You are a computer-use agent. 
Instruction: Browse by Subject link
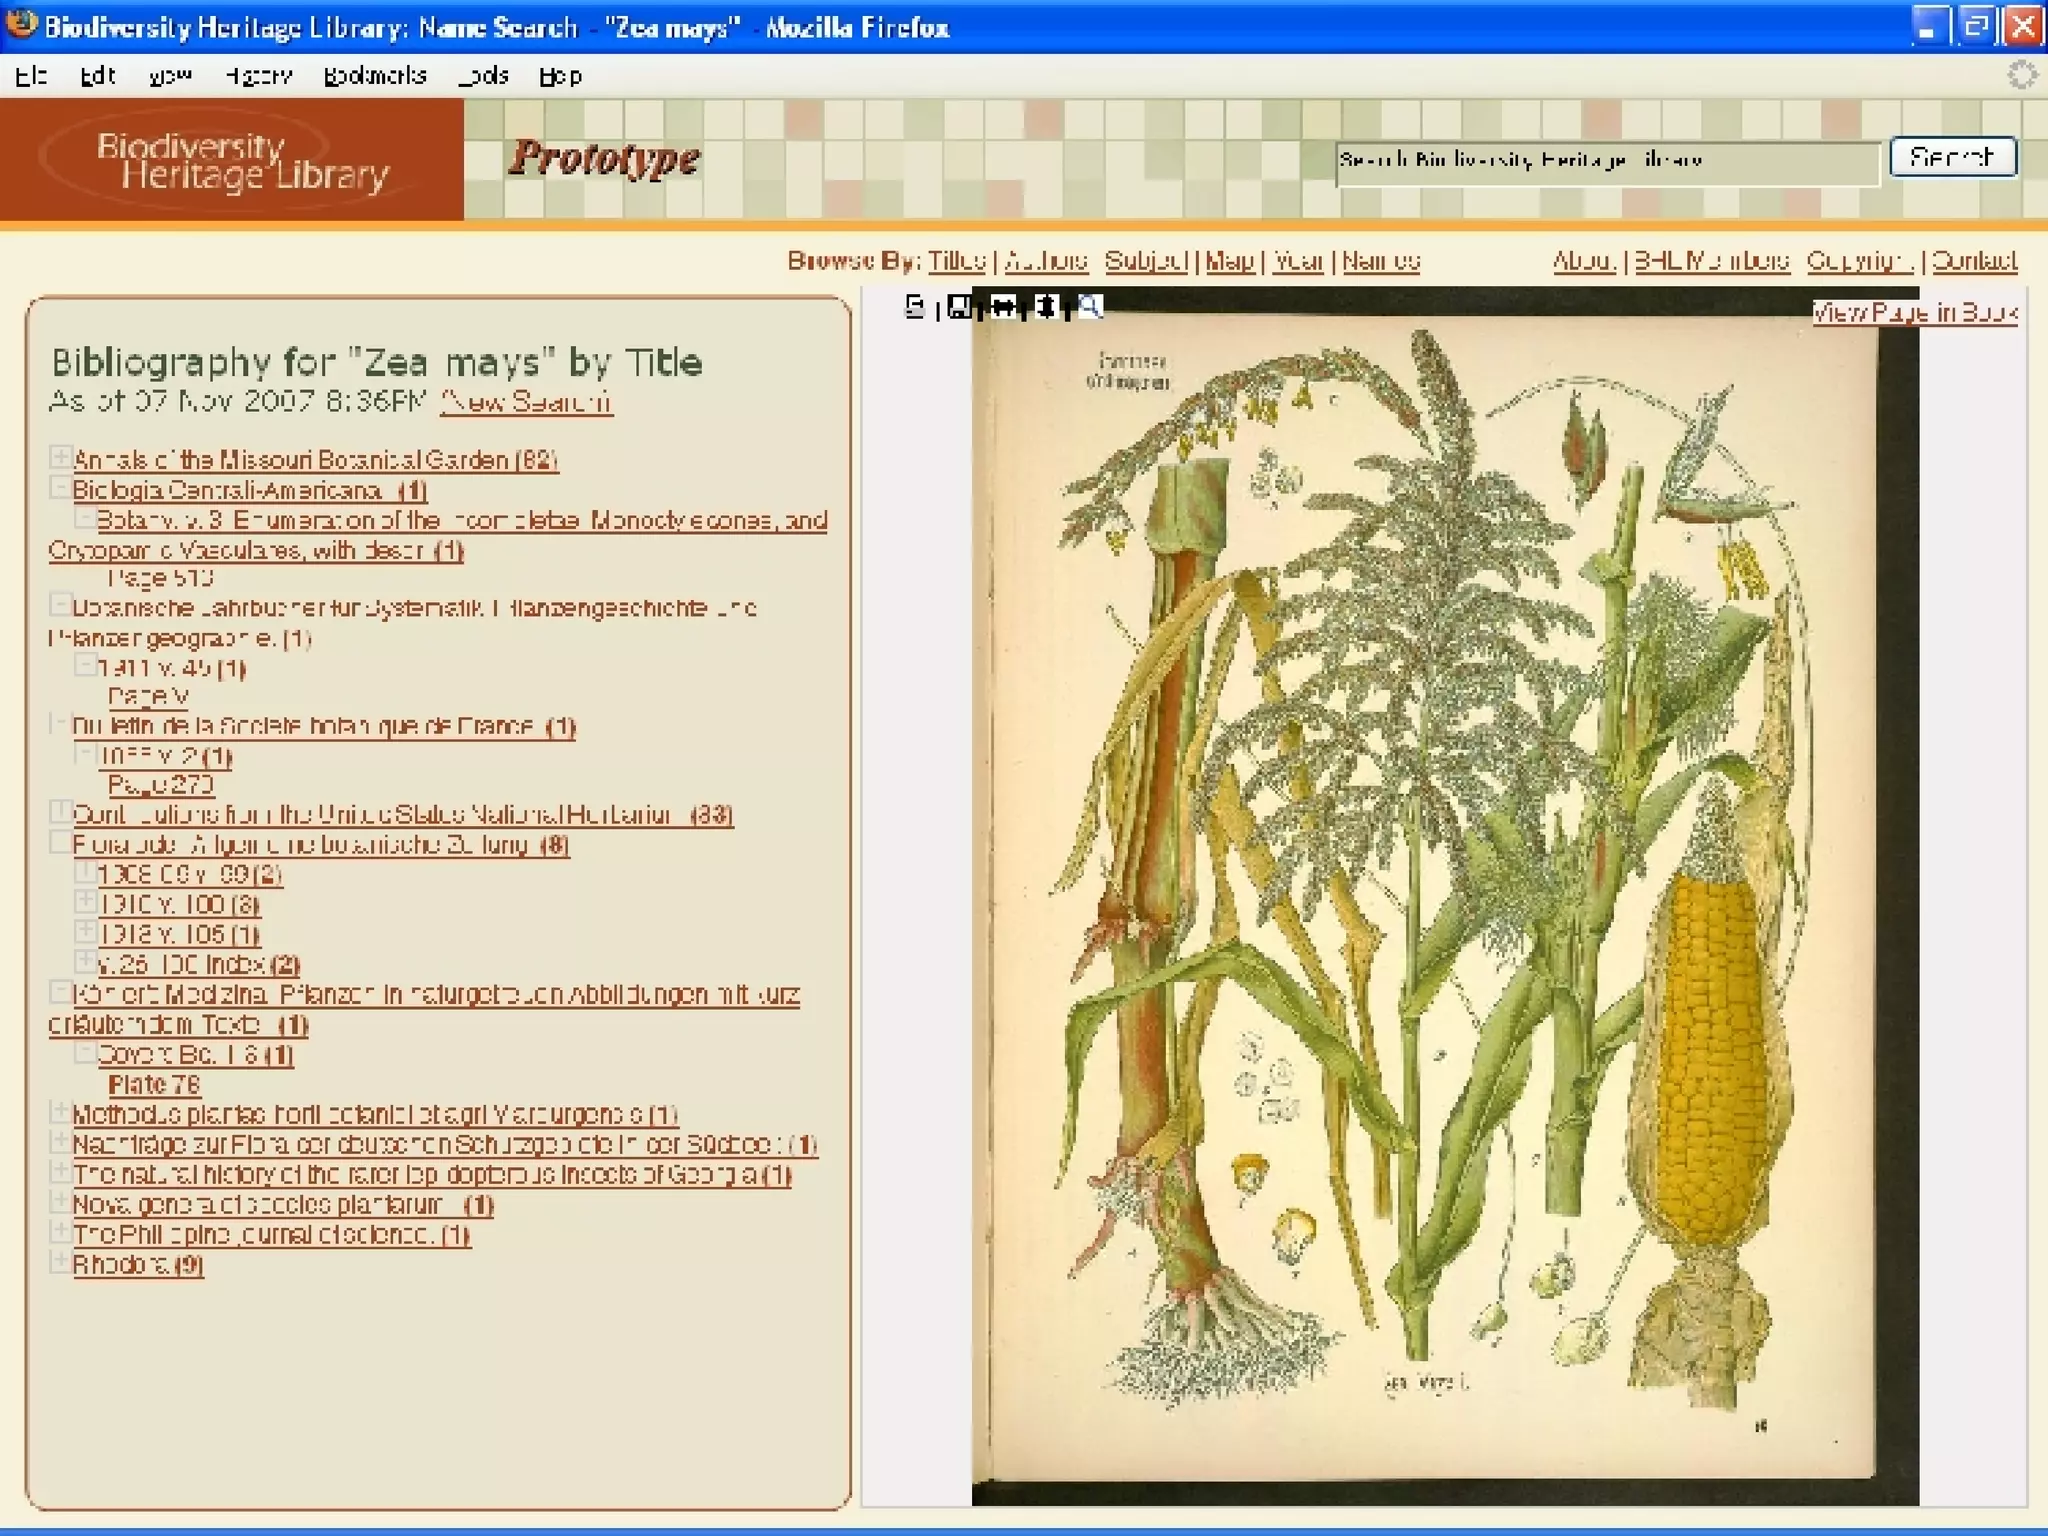[x=1146, y=261]
